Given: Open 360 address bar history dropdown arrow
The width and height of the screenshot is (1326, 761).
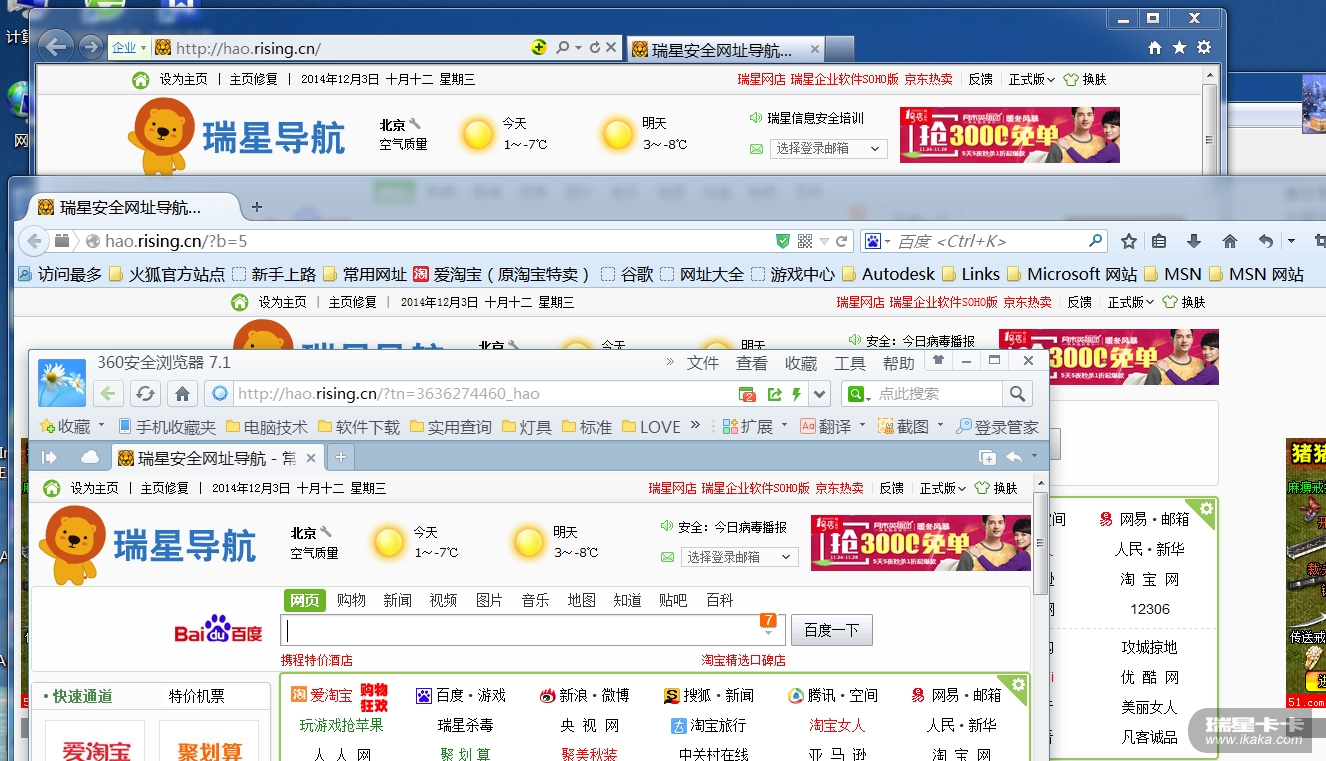Looking at the screenshot, I should tap(820, 394).
